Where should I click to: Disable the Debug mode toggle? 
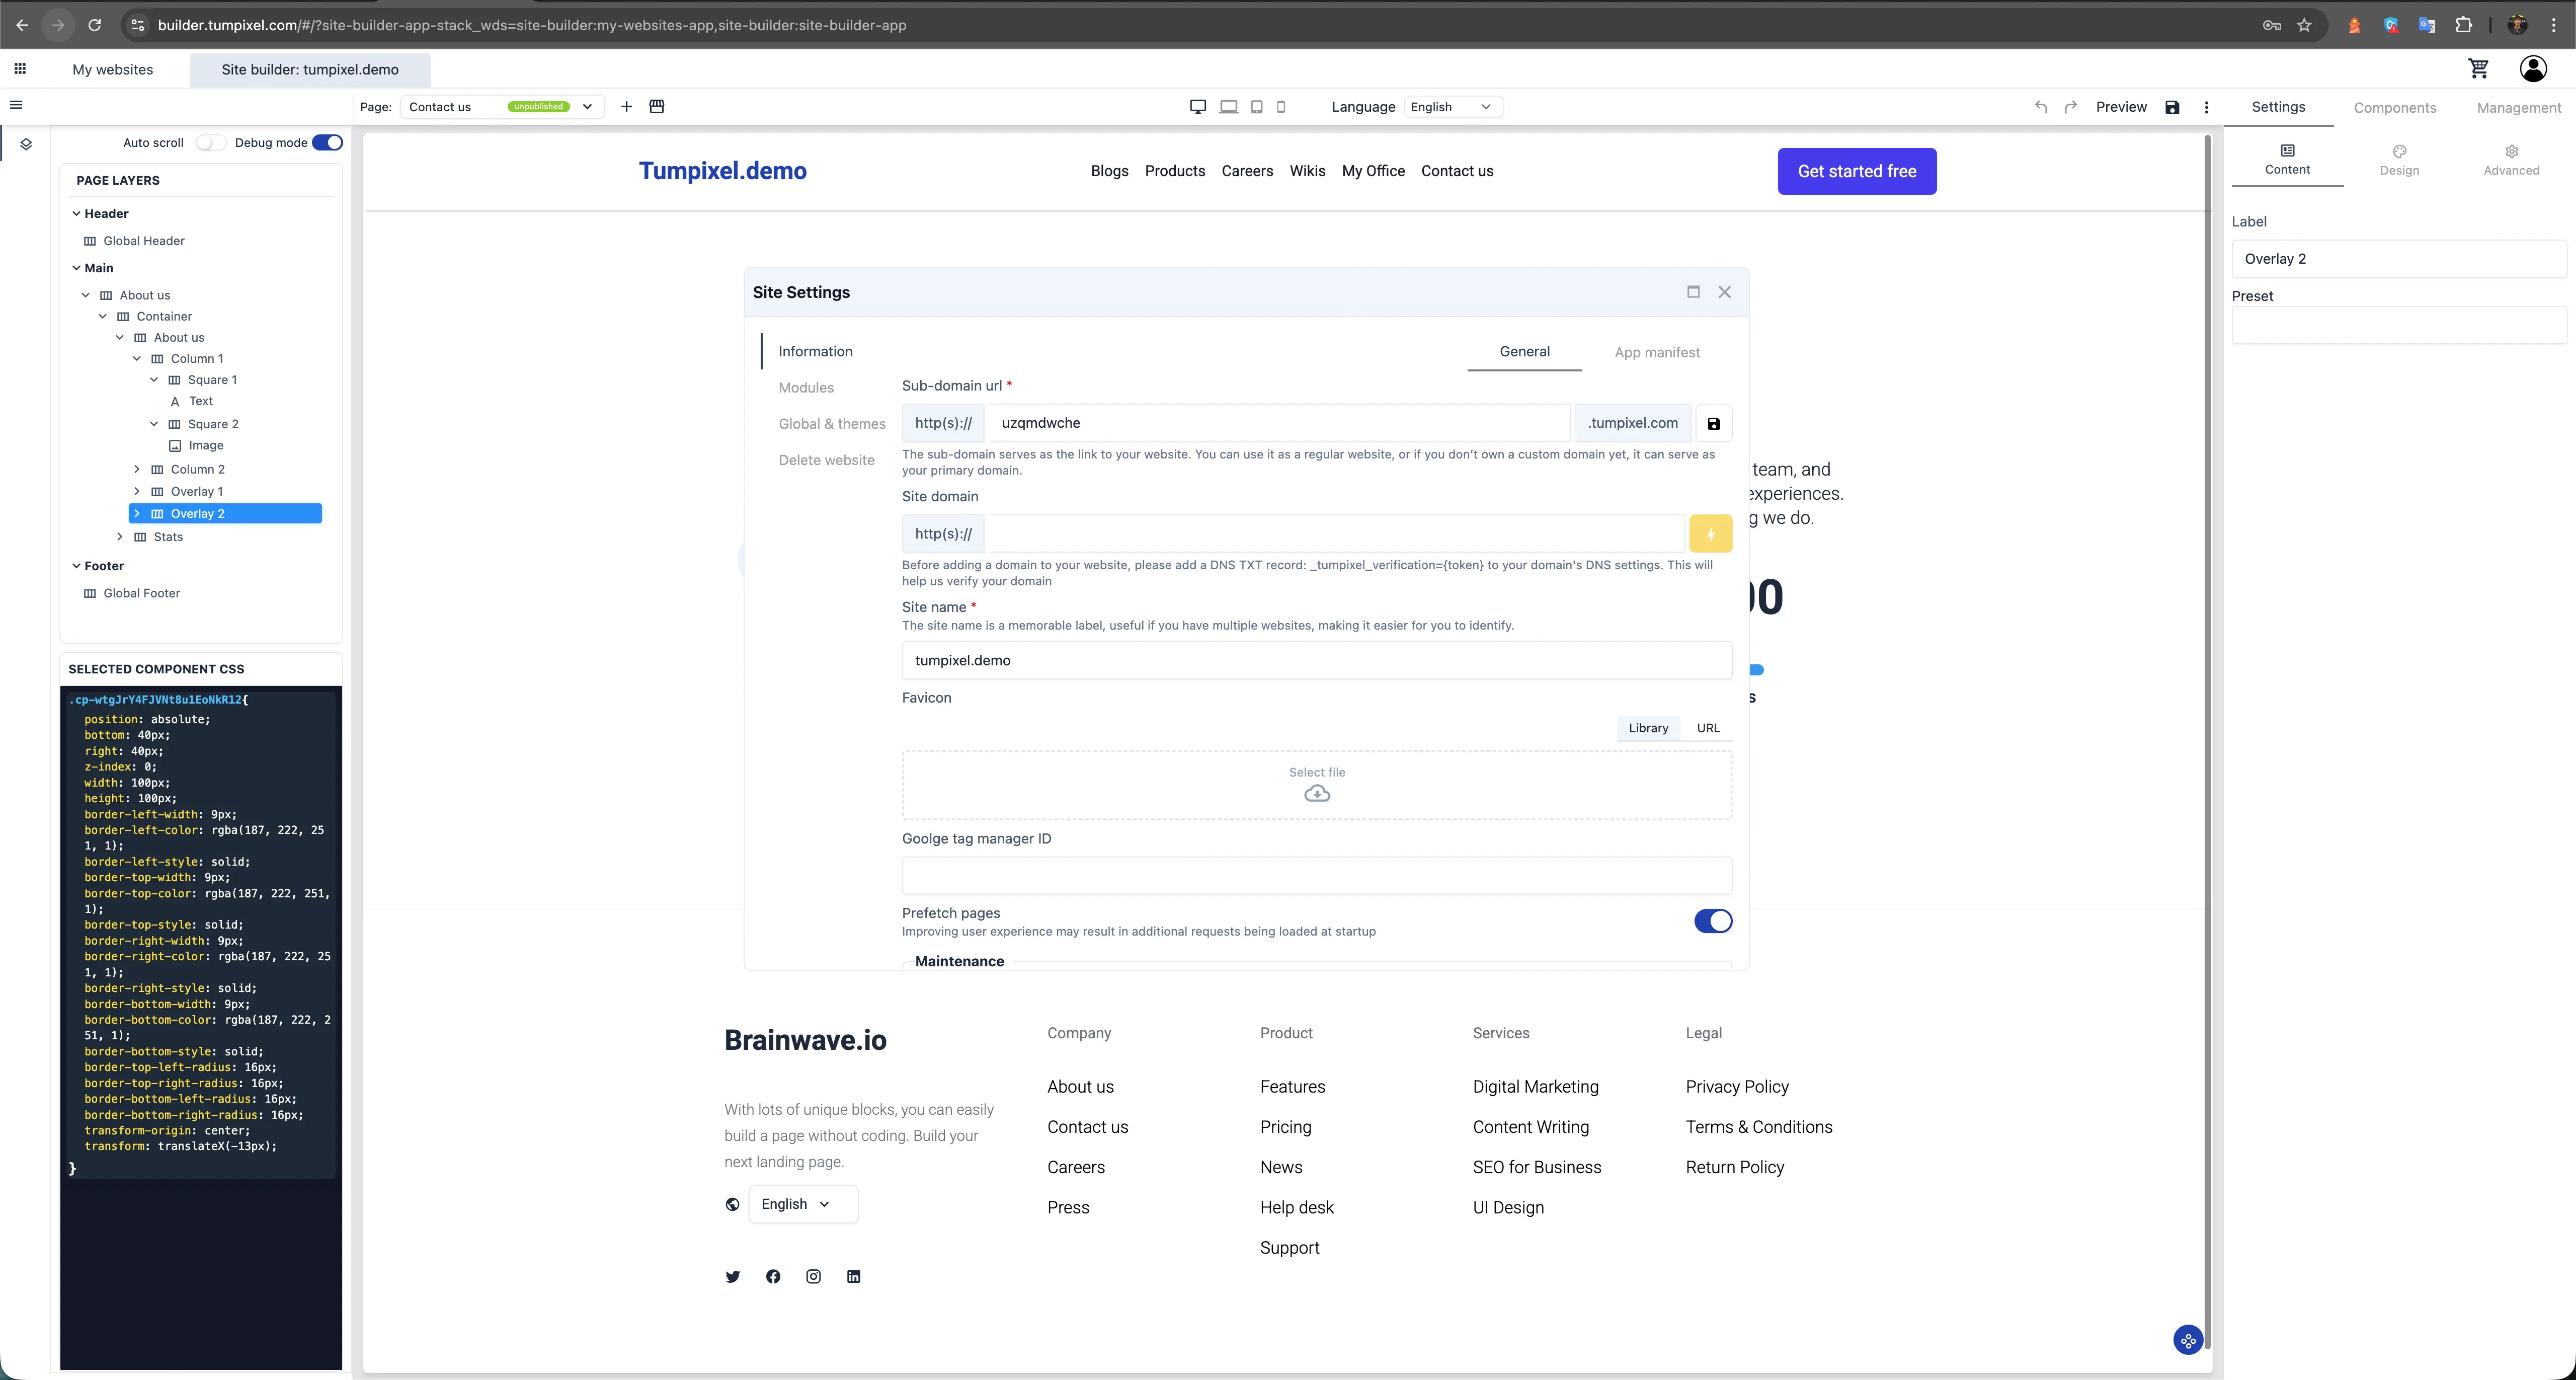pos(327,142)
